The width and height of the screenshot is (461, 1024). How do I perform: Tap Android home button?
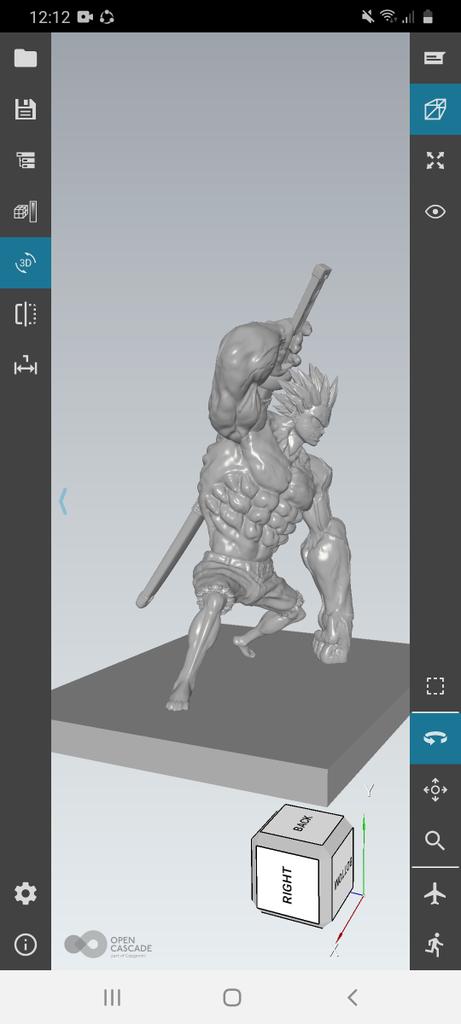pos(232,997)
